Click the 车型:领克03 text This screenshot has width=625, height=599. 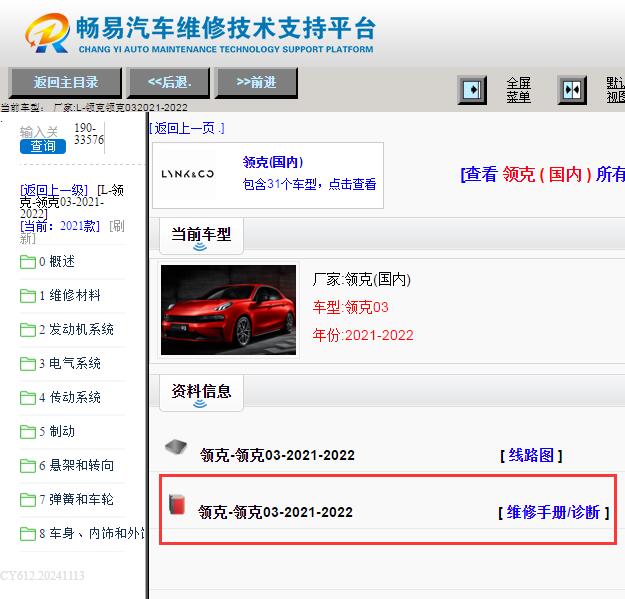350,307
